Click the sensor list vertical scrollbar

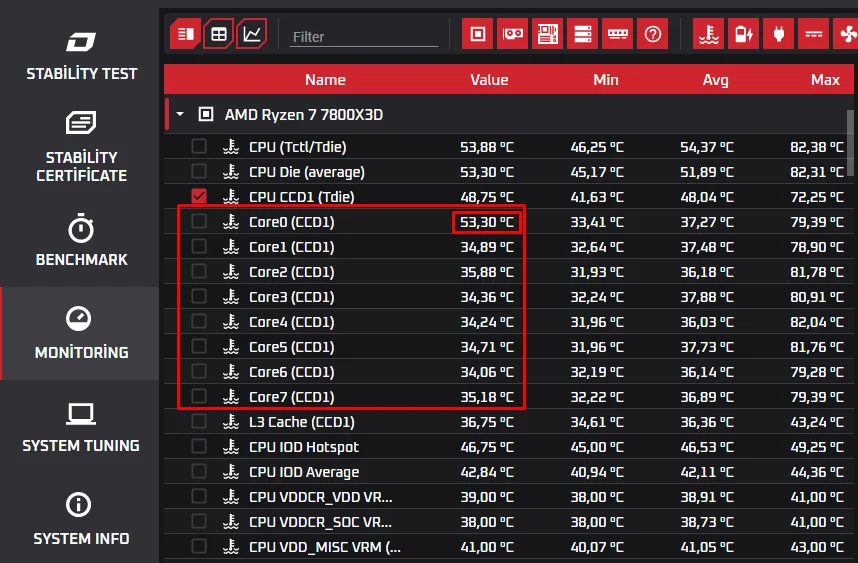pos(850,143)
